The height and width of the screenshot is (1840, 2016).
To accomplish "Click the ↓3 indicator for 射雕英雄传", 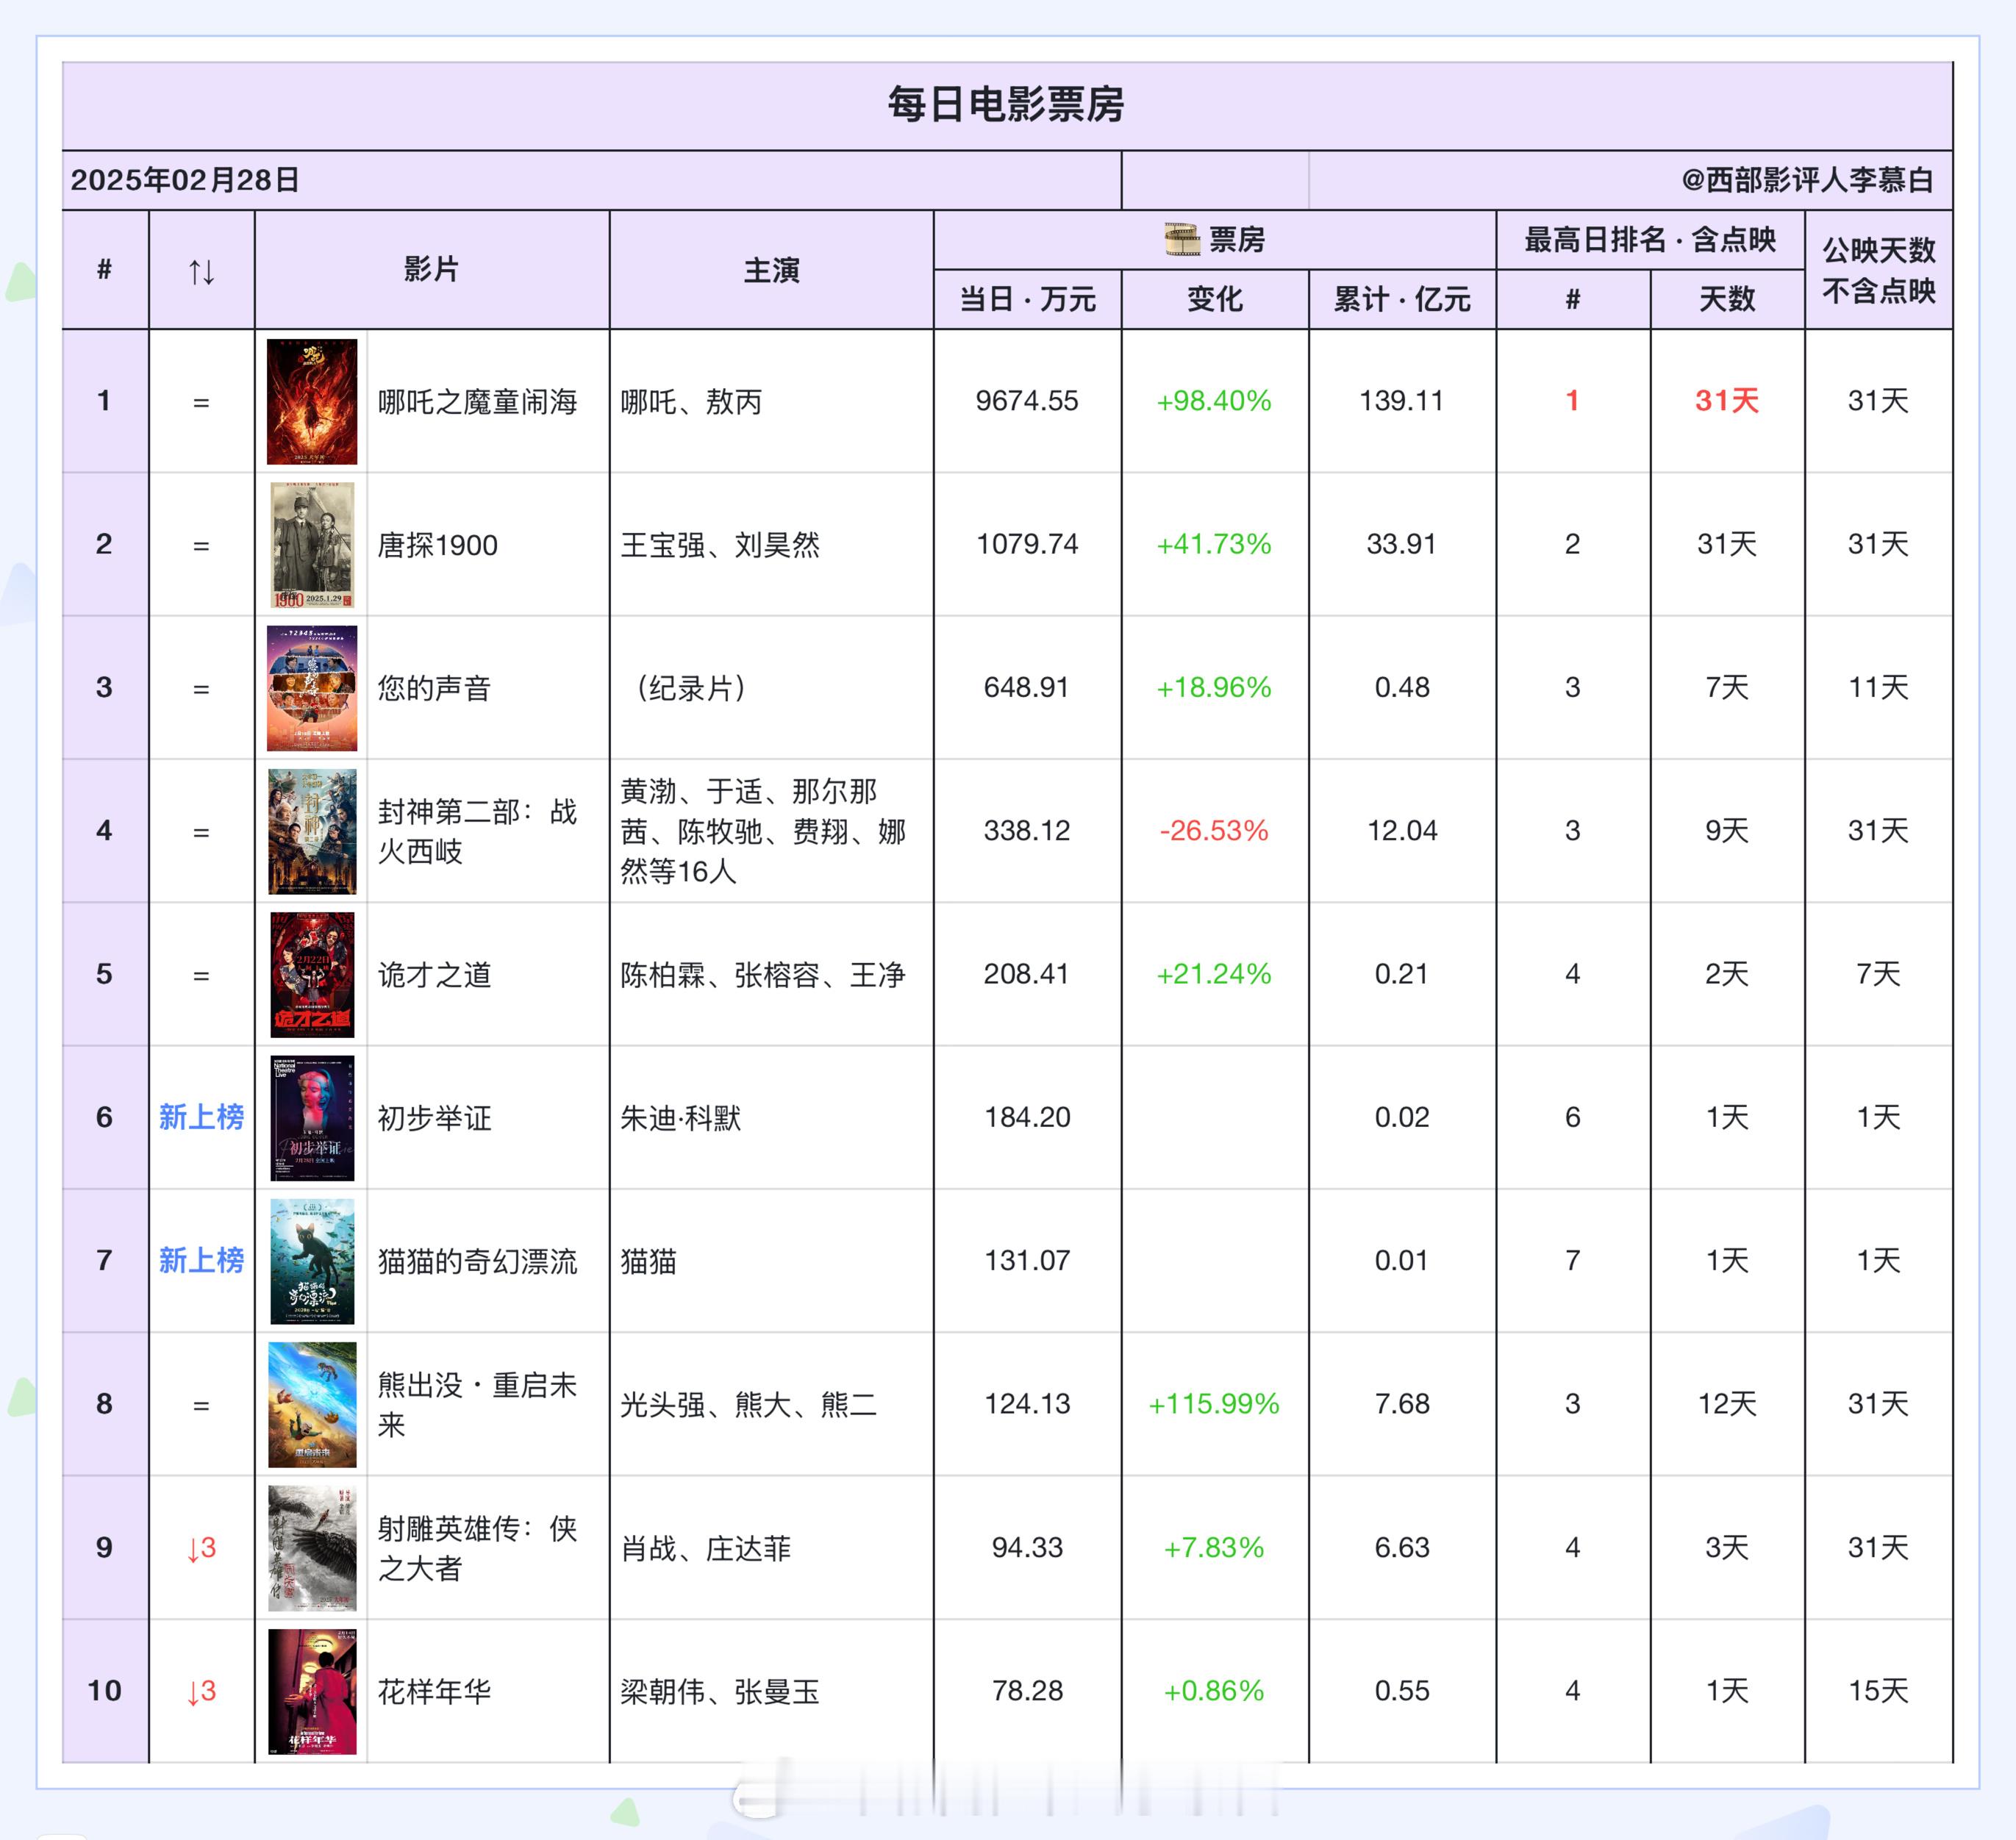I will click(x=201, y=1548).
